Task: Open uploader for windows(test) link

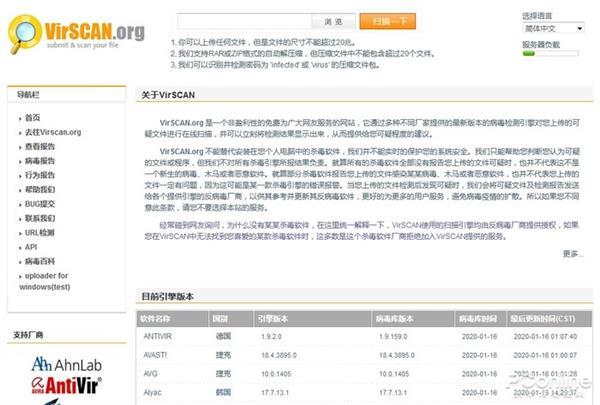Action: coord(45,281)
